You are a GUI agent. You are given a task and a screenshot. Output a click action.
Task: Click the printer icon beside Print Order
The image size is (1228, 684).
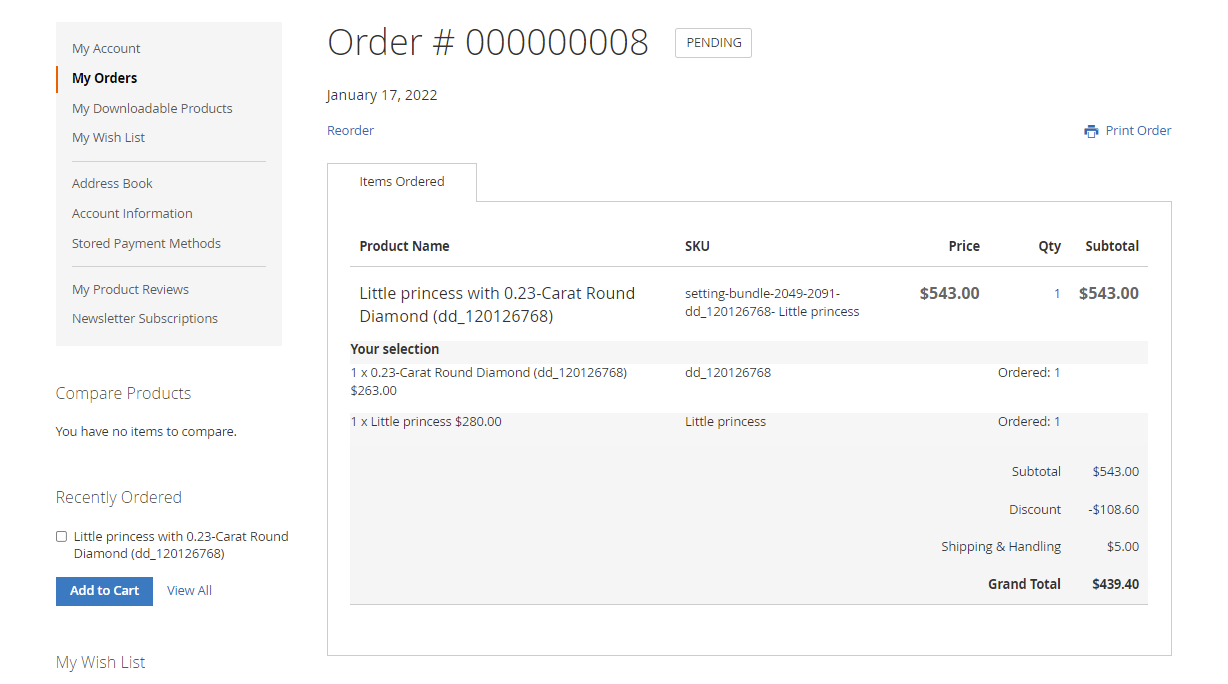point(1091,131)
